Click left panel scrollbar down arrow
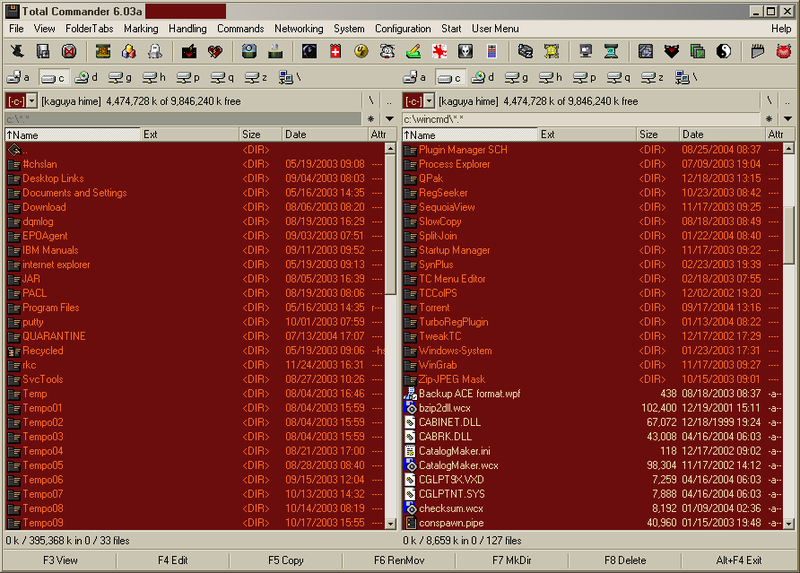Image resolution: width=800 pixels, height=573 pixels. tap(390, 524)
